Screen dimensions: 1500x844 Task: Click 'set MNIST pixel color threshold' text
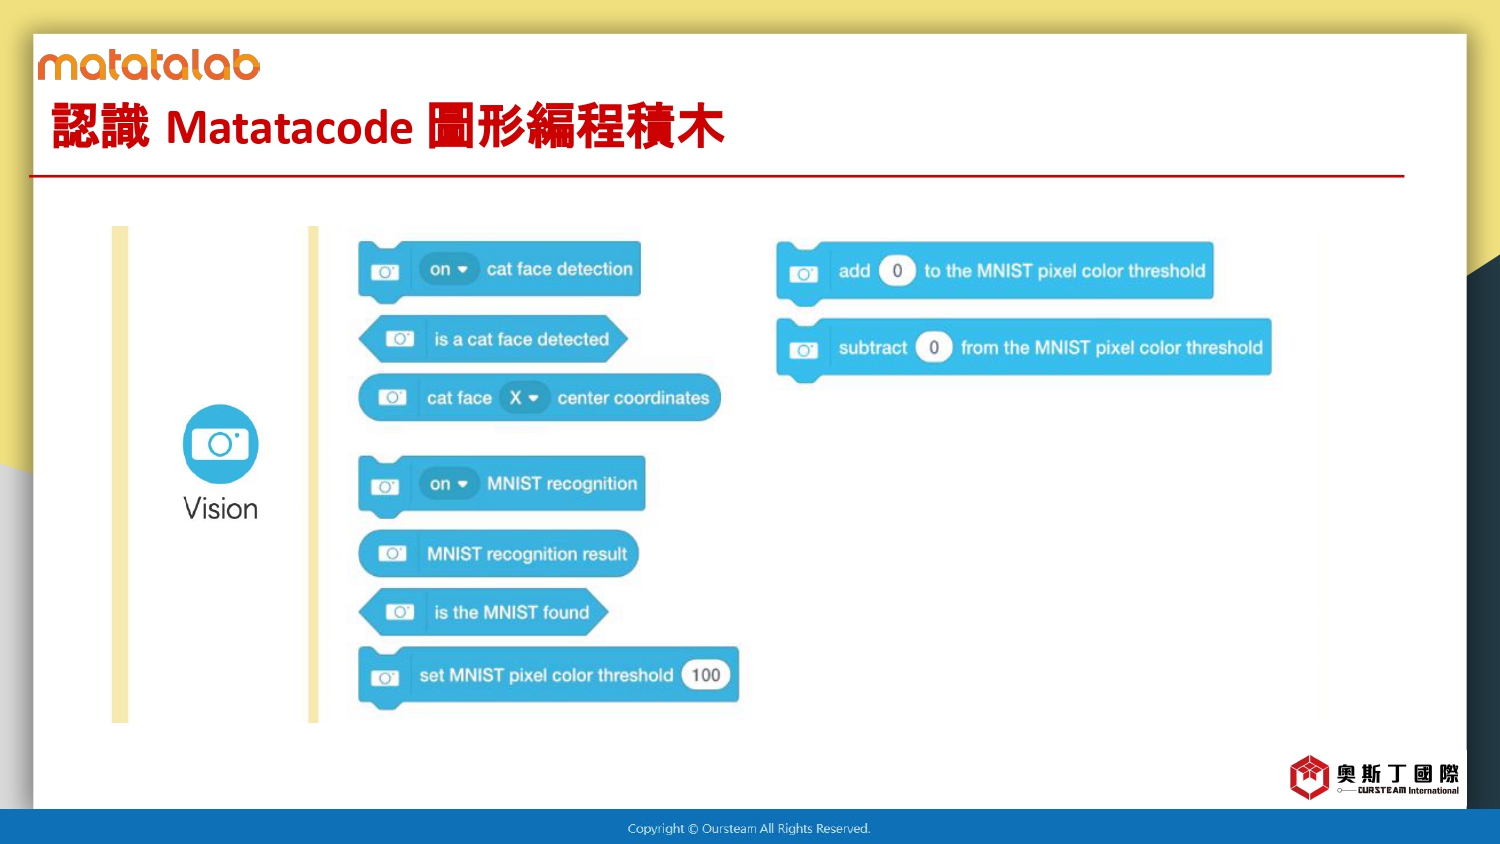[x=546, y=676]
